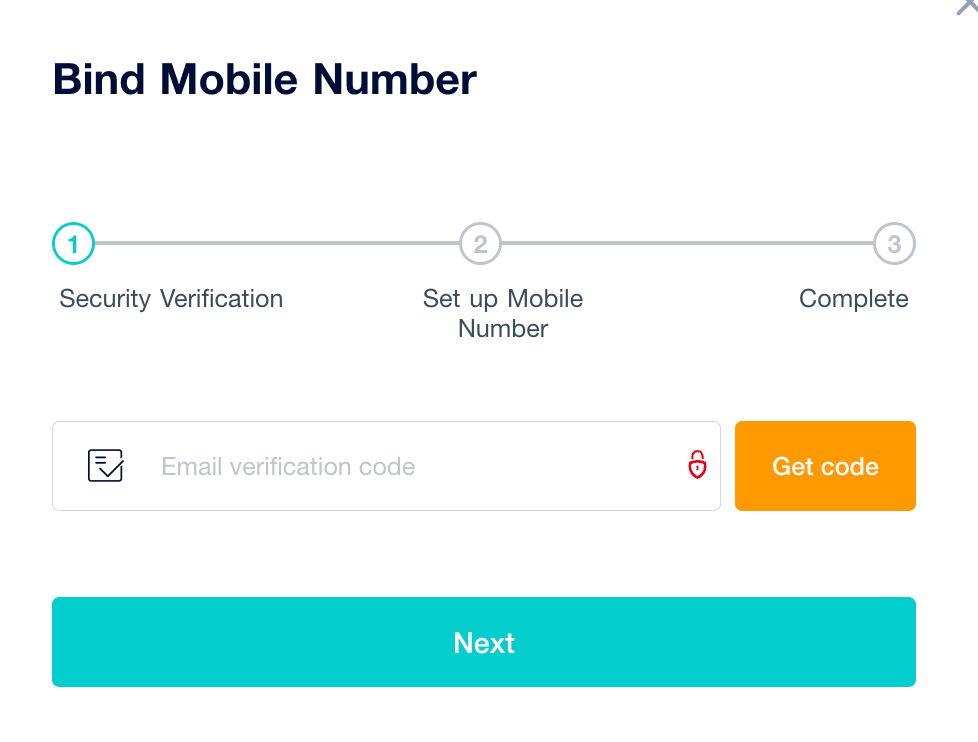
Task: Click the Bind Mobile Number title
Action: click(x=264, y=79)
